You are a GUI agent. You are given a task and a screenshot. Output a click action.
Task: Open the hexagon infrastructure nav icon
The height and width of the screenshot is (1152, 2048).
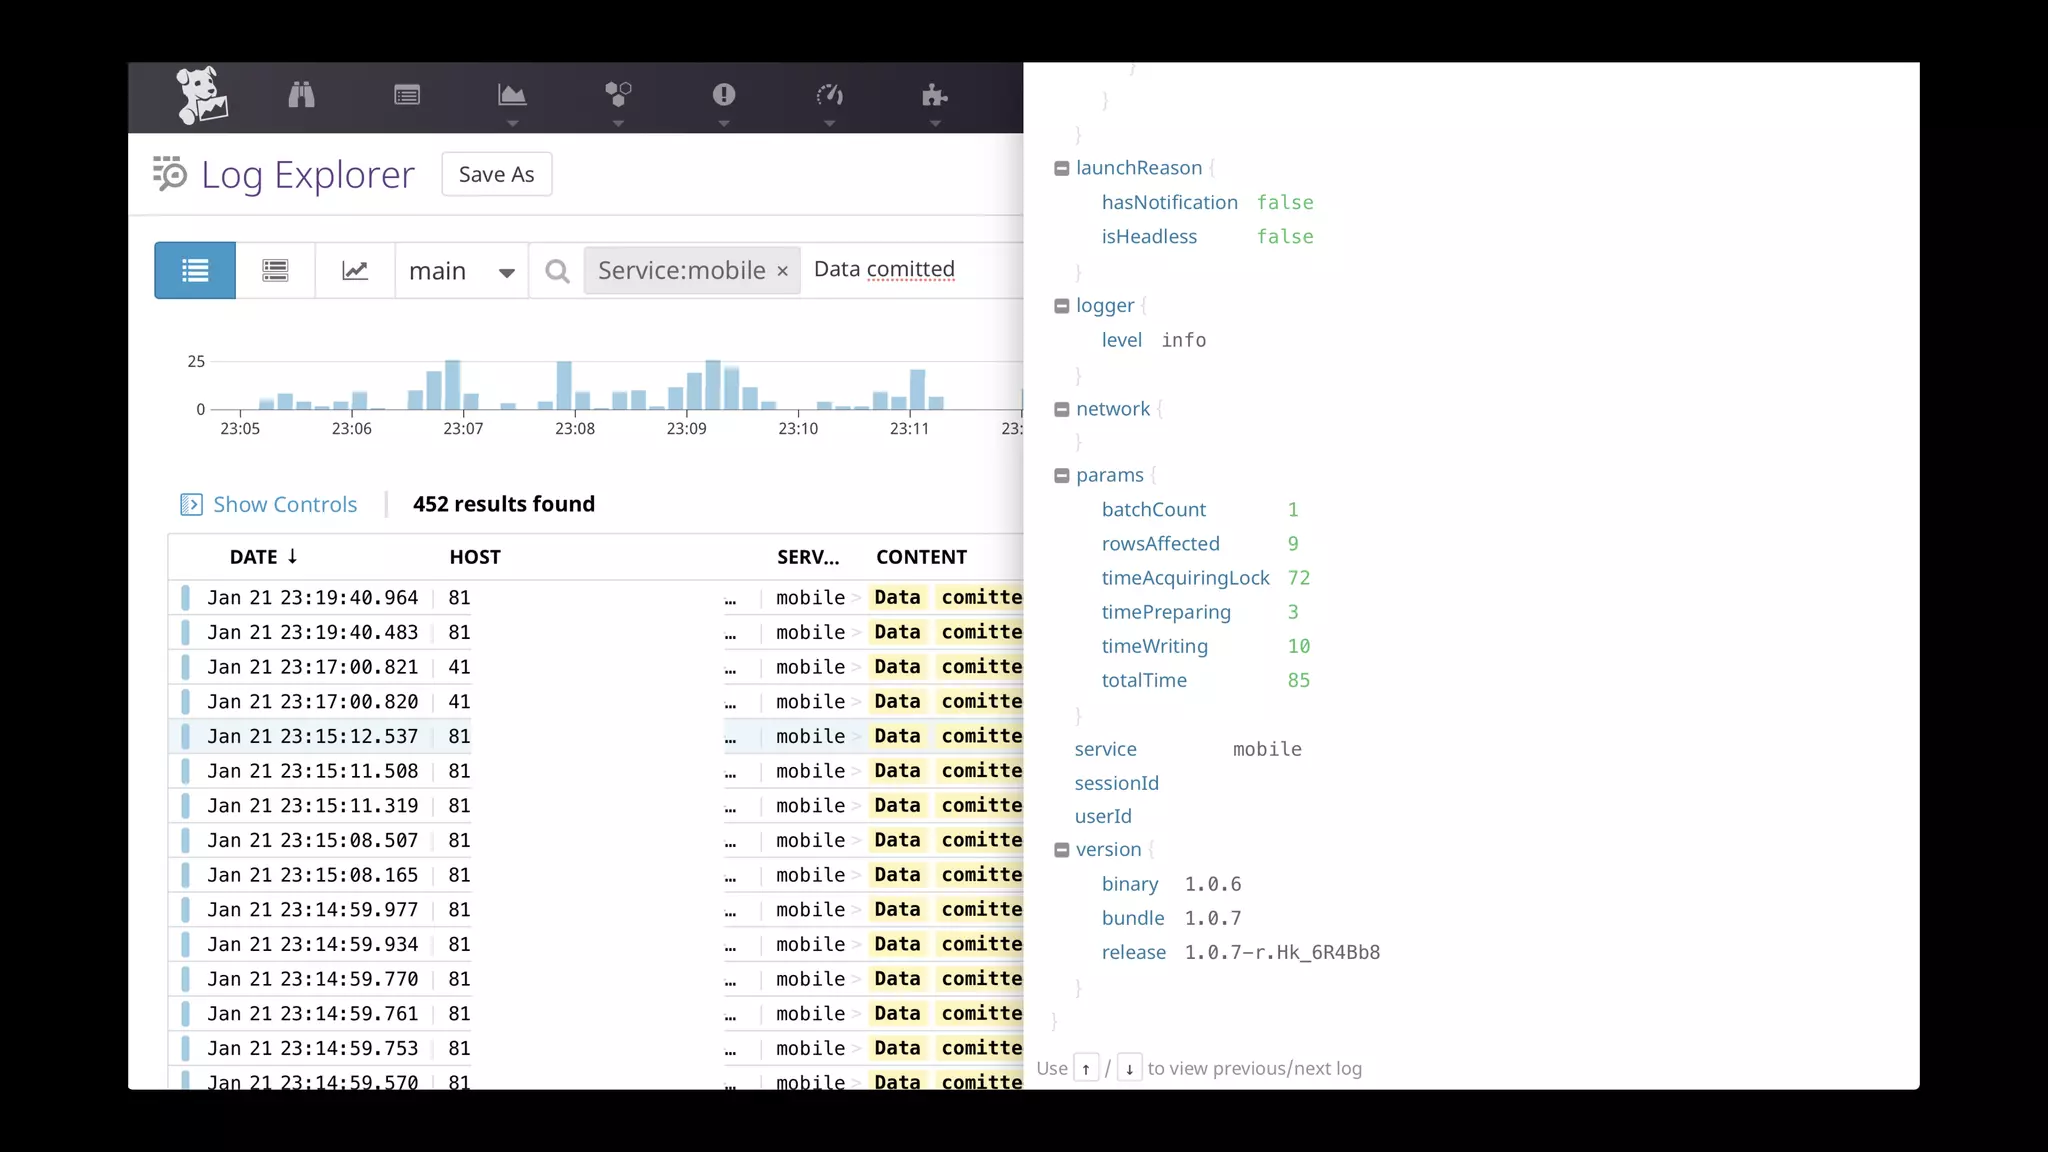(x=618, y=95)
